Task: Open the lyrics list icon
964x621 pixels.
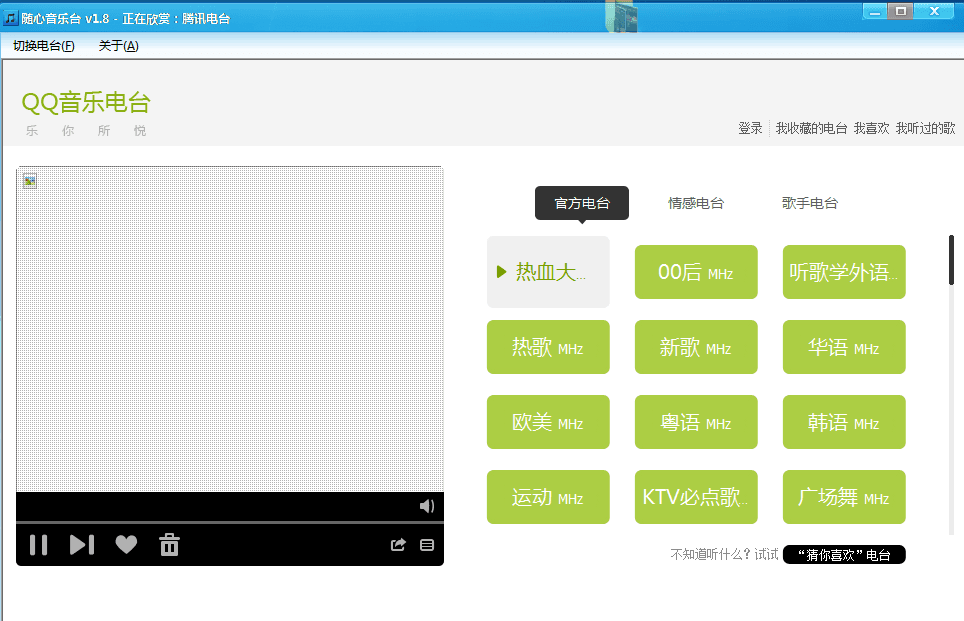Action: pos(427,545)
